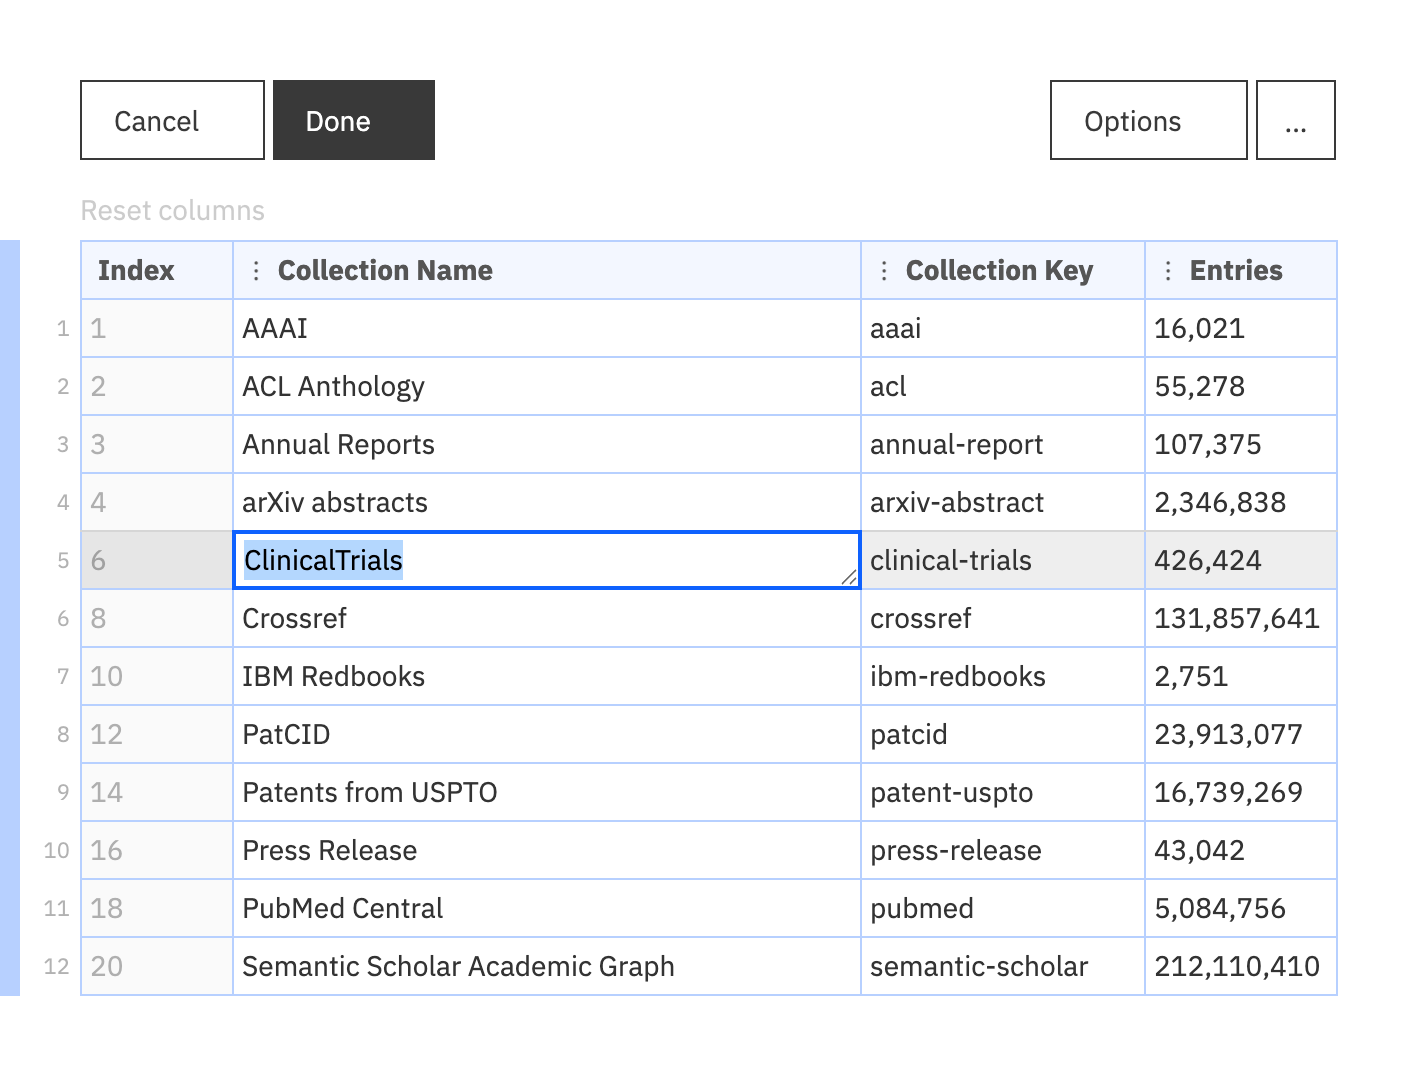Image resolution: width=1424 pixels, height=1090 pixels.
Task: Confirm edits with the Done button
Action: click(354, 120)
